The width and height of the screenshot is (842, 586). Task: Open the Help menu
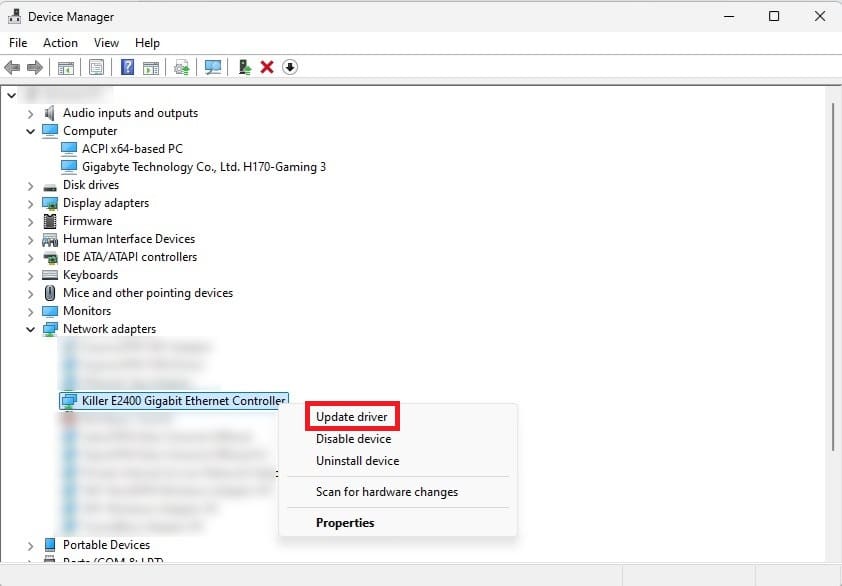click(147, 42)
